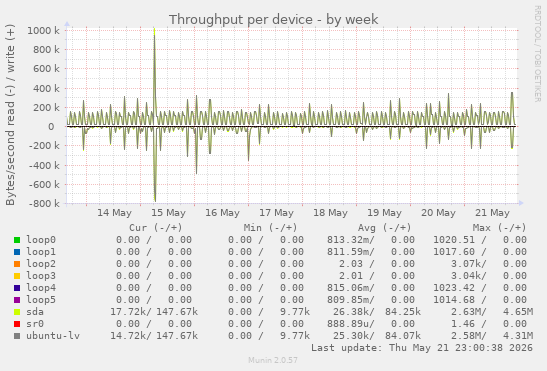
Task: Select the loop0 legend label
Action: [41, 240]
